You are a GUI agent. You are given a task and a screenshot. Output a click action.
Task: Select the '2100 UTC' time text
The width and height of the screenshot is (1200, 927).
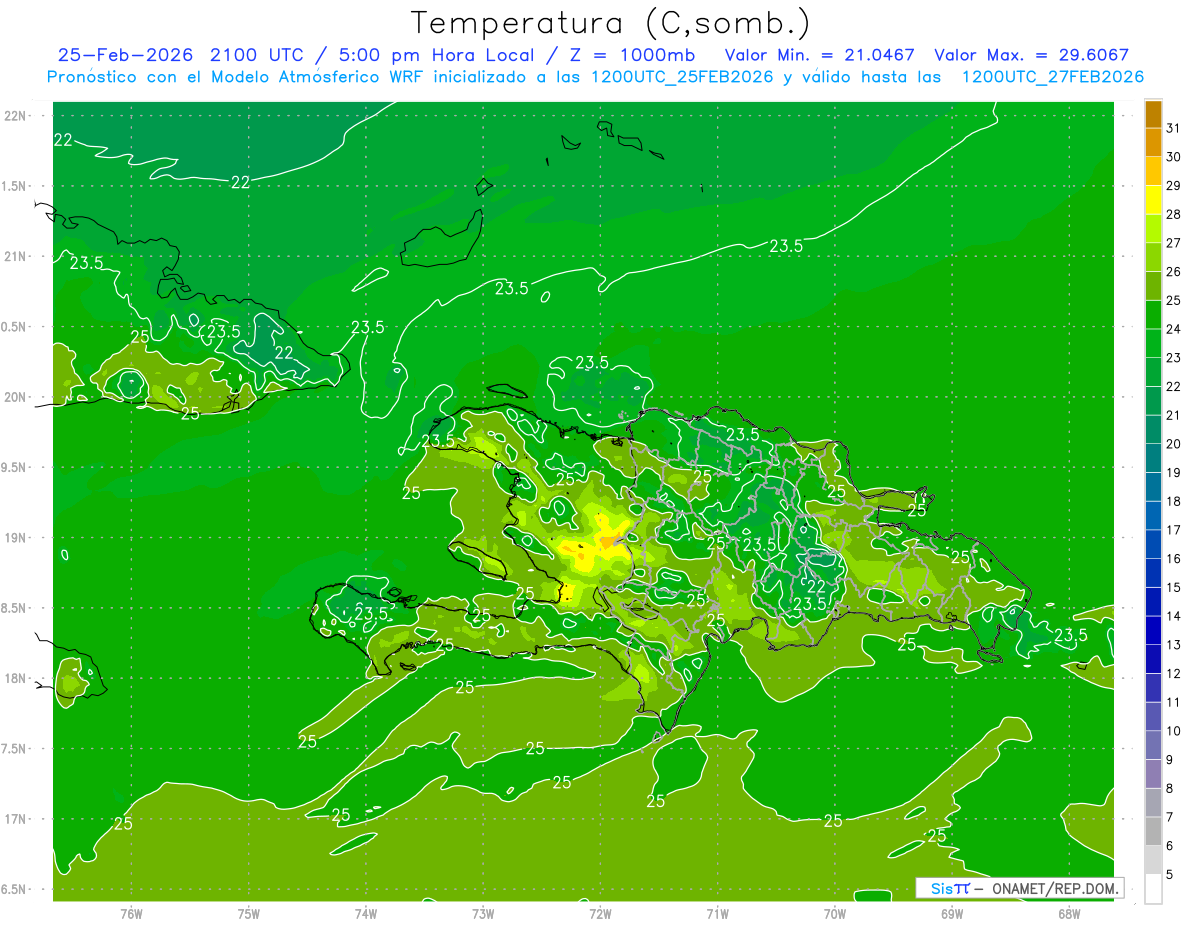[256, 55]
